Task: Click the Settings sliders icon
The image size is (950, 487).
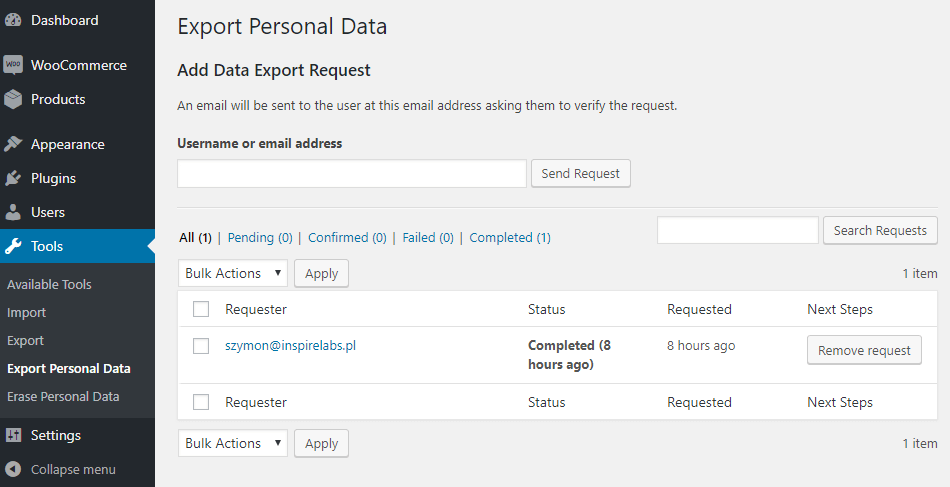Action: (13, 435)
